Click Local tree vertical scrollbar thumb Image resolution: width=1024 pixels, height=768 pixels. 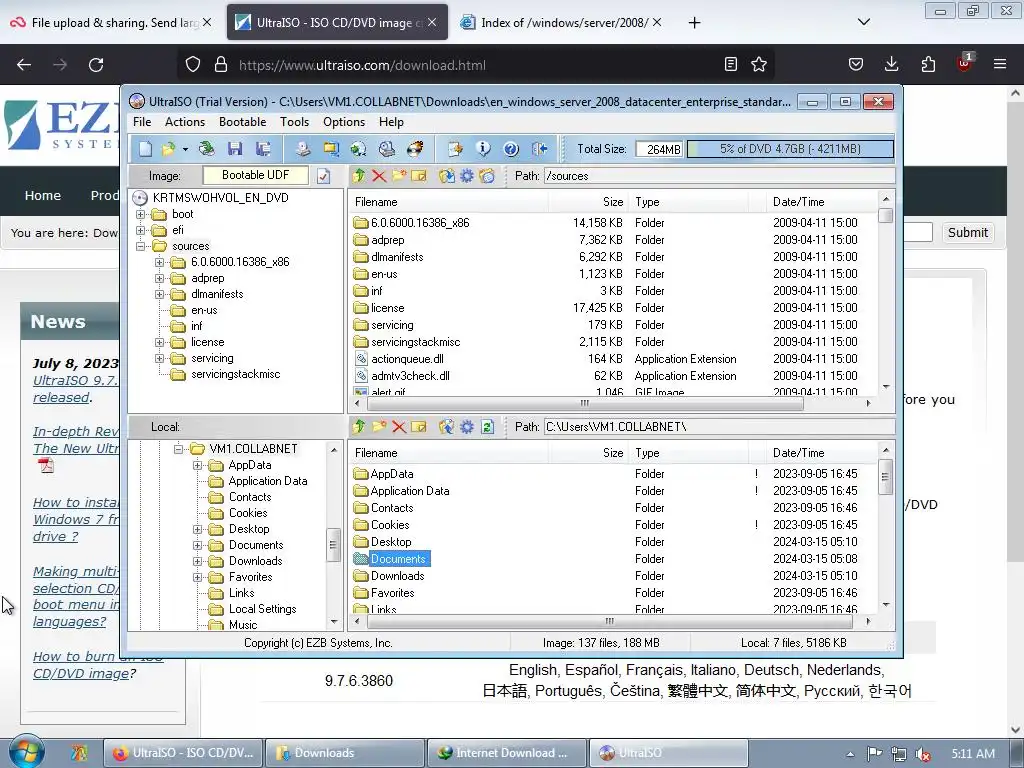point(333,545)
